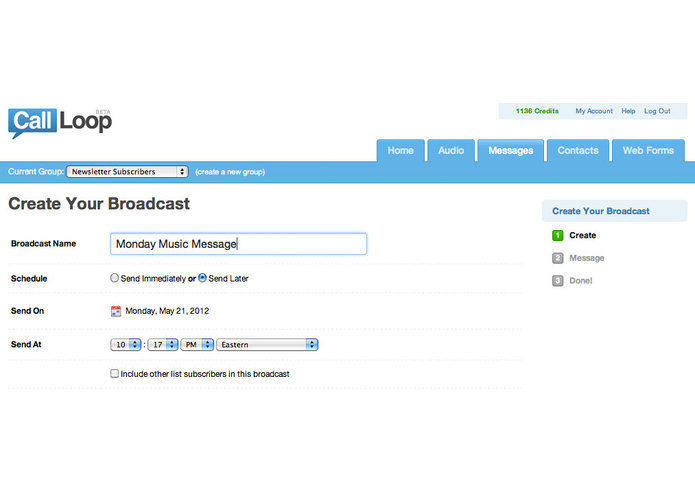695x494 pixels.
Task: Click the Done! step label in sidebar
Action: 581,280
